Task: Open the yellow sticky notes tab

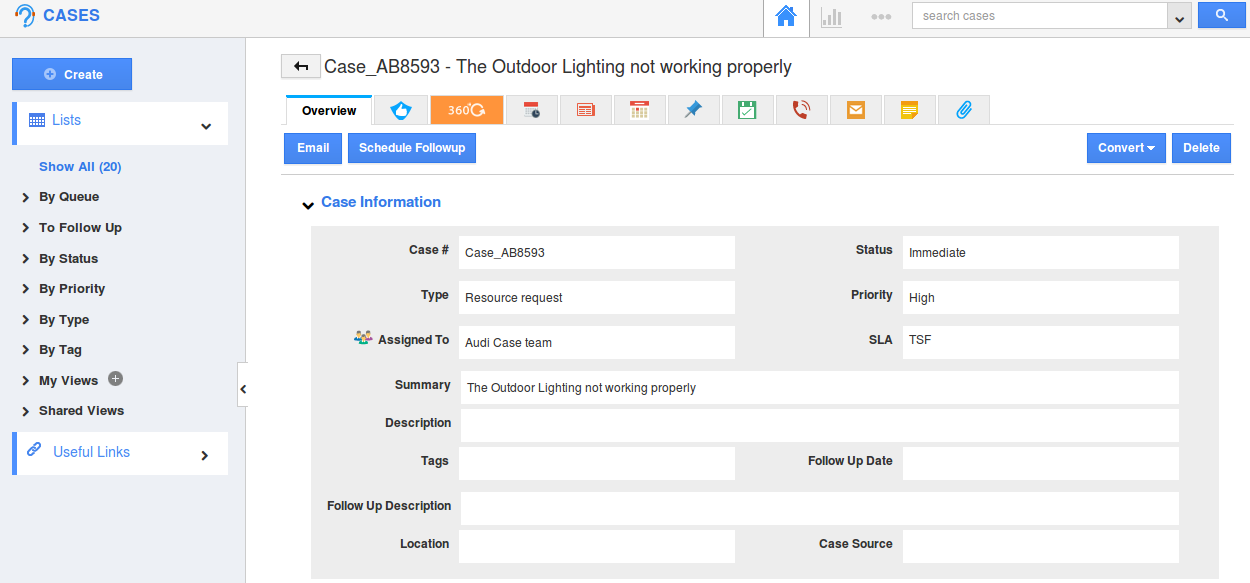Action: click(x=909, y=110)
